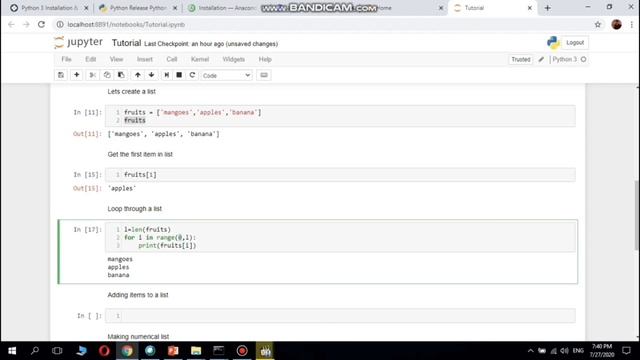Open the Kernel menu
Viewport: 640px width, 360px height.
[200, 59]
